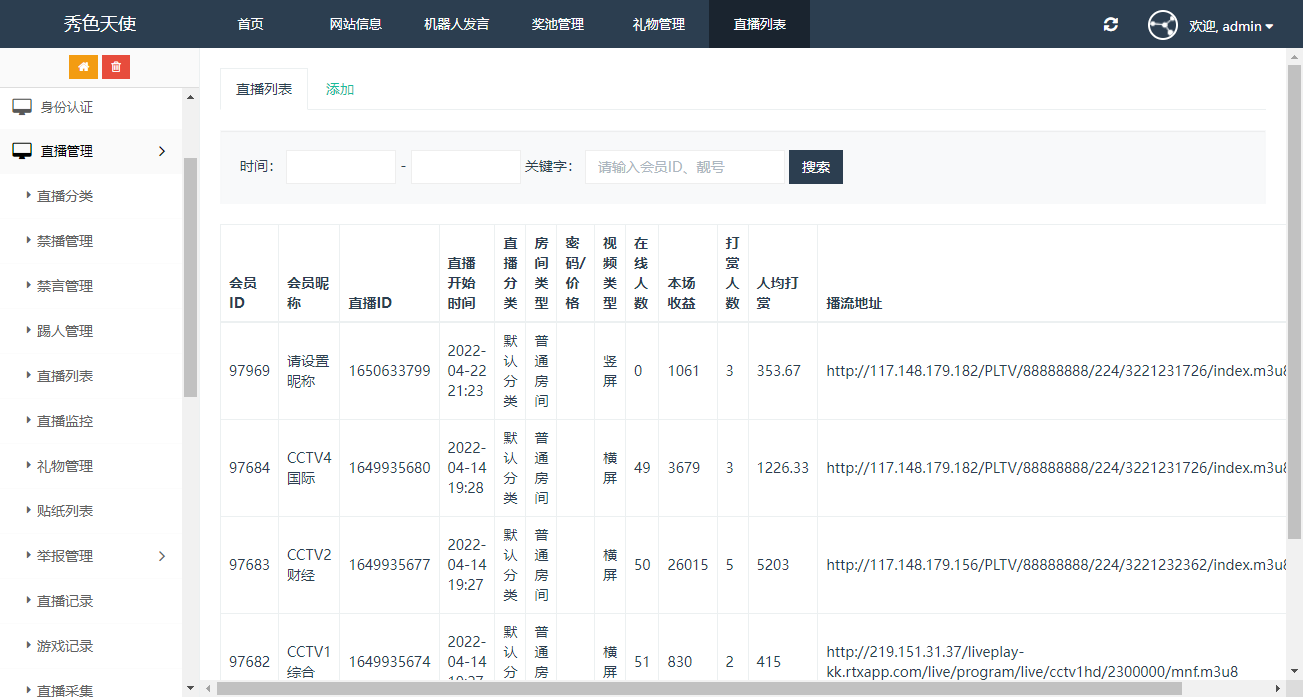Open 禁播管理 in the sidebar
Viewport: 1303px width, 697px height.
(x=65, y=241)
